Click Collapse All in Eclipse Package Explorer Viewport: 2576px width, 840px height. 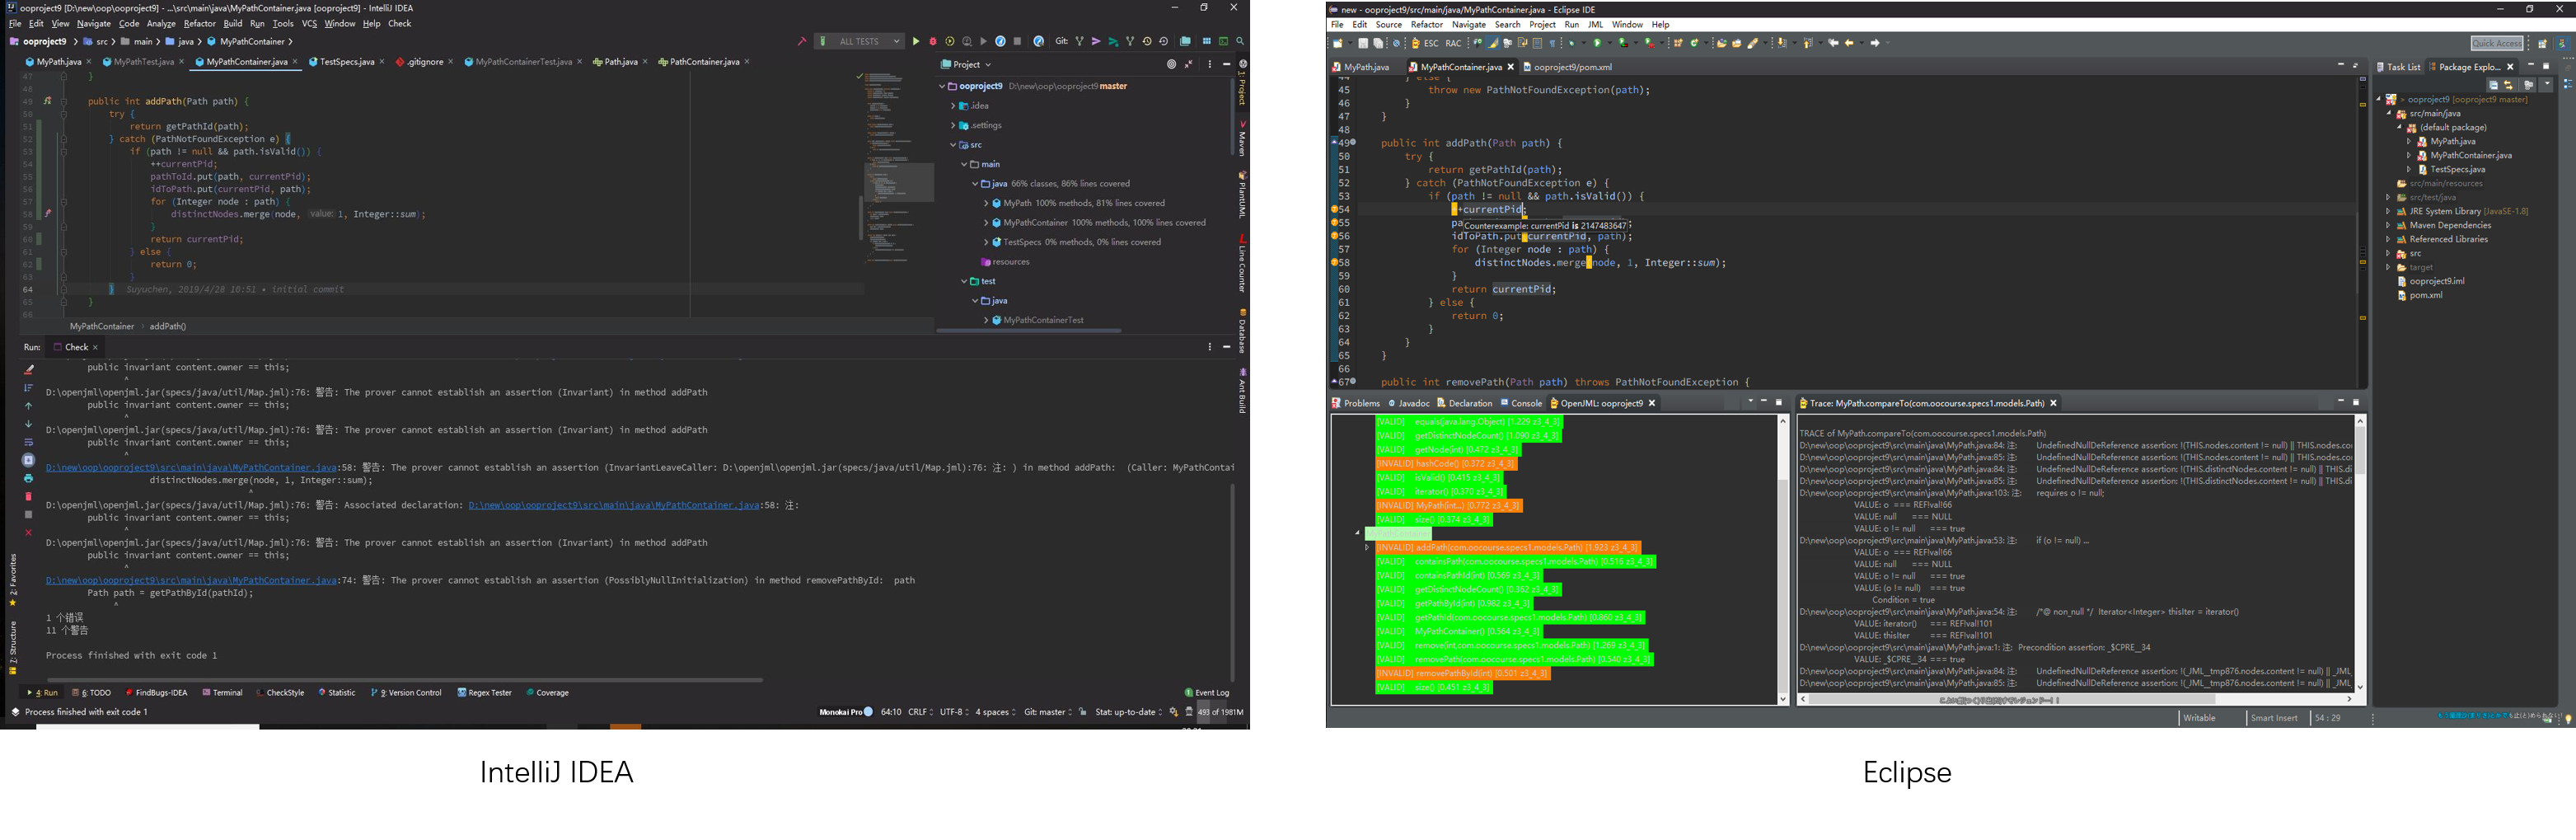point(2494,85)
